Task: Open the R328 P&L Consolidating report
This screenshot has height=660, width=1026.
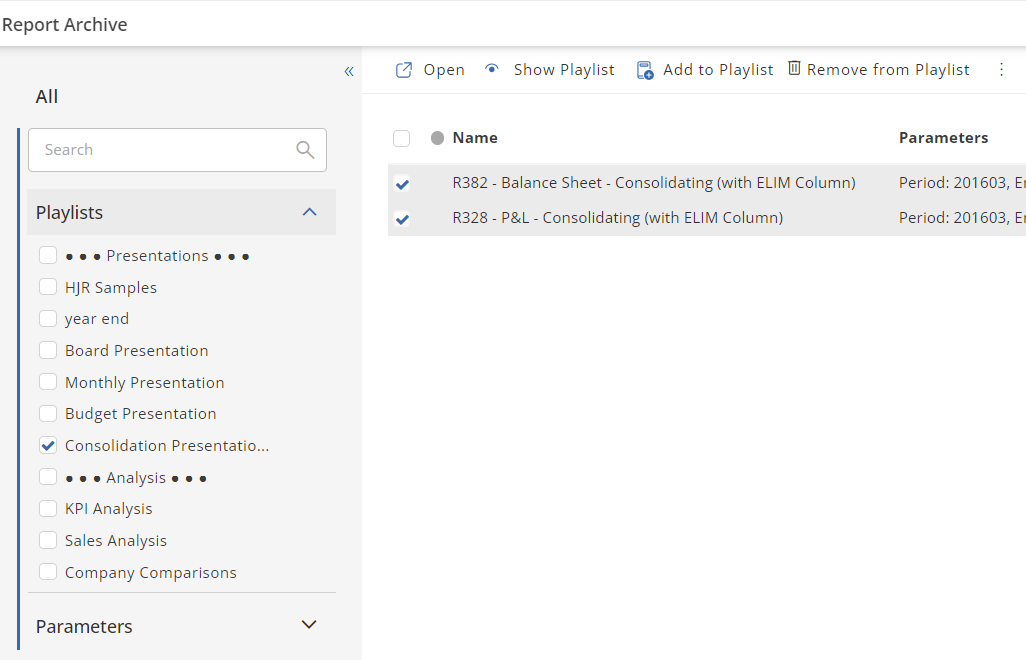Action: point(617,218)
